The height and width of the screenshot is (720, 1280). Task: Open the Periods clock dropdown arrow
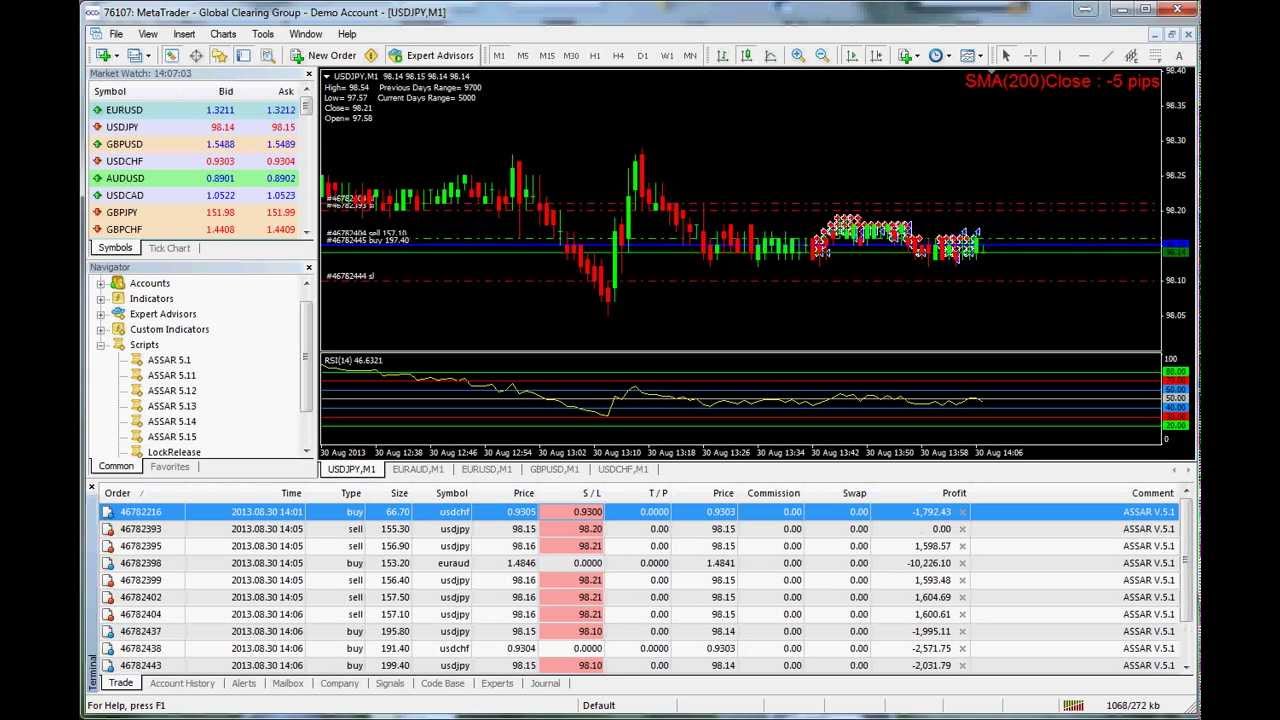click(x=948, y=56)
